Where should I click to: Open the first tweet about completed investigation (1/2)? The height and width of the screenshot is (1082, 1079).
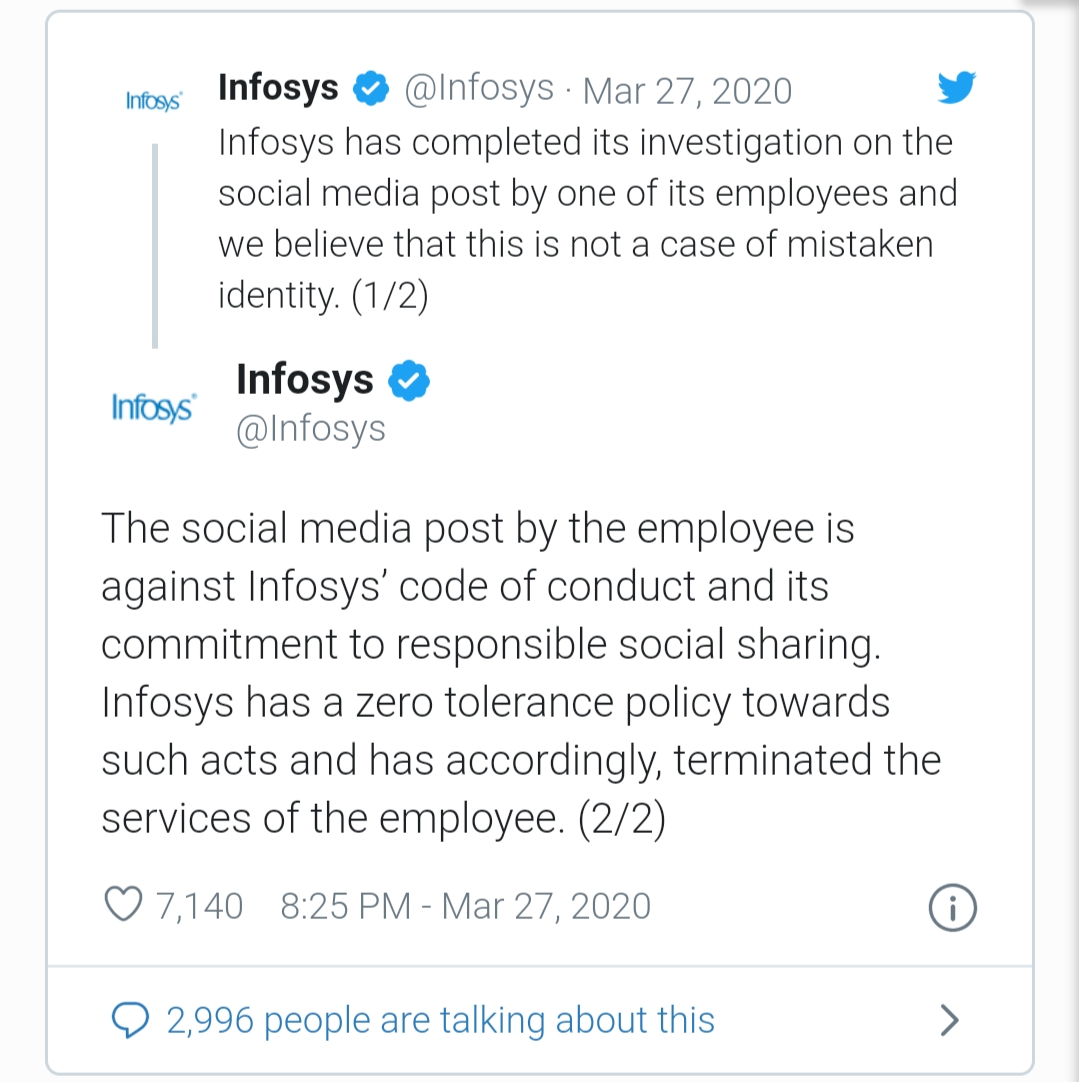pyautogui.click(x=585, y=218)
